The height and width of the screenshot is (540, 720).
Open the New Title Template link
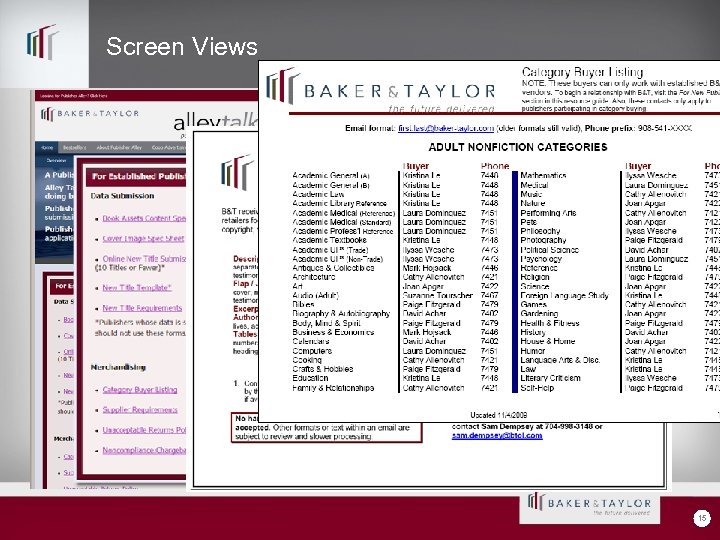tap(137, 287)
